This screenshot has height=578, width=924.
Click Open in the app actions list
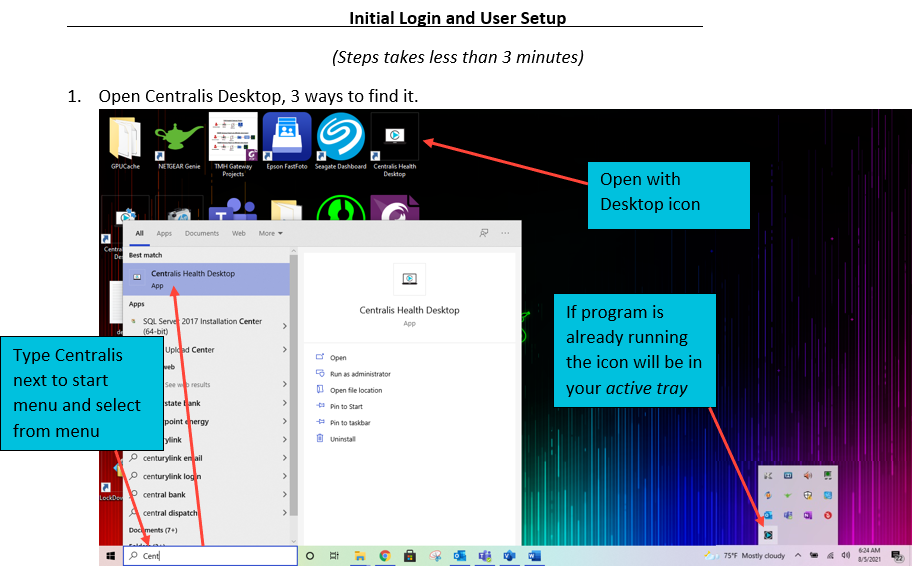click(338, 358)
